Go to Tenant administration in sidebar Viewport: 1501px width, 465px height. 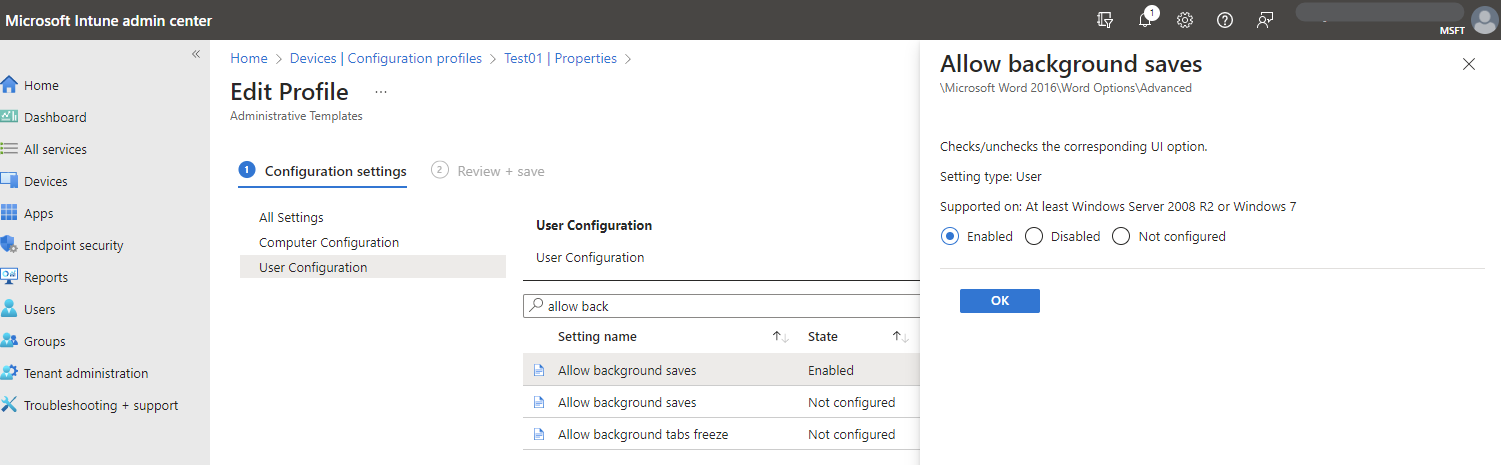tap(86, 373)
